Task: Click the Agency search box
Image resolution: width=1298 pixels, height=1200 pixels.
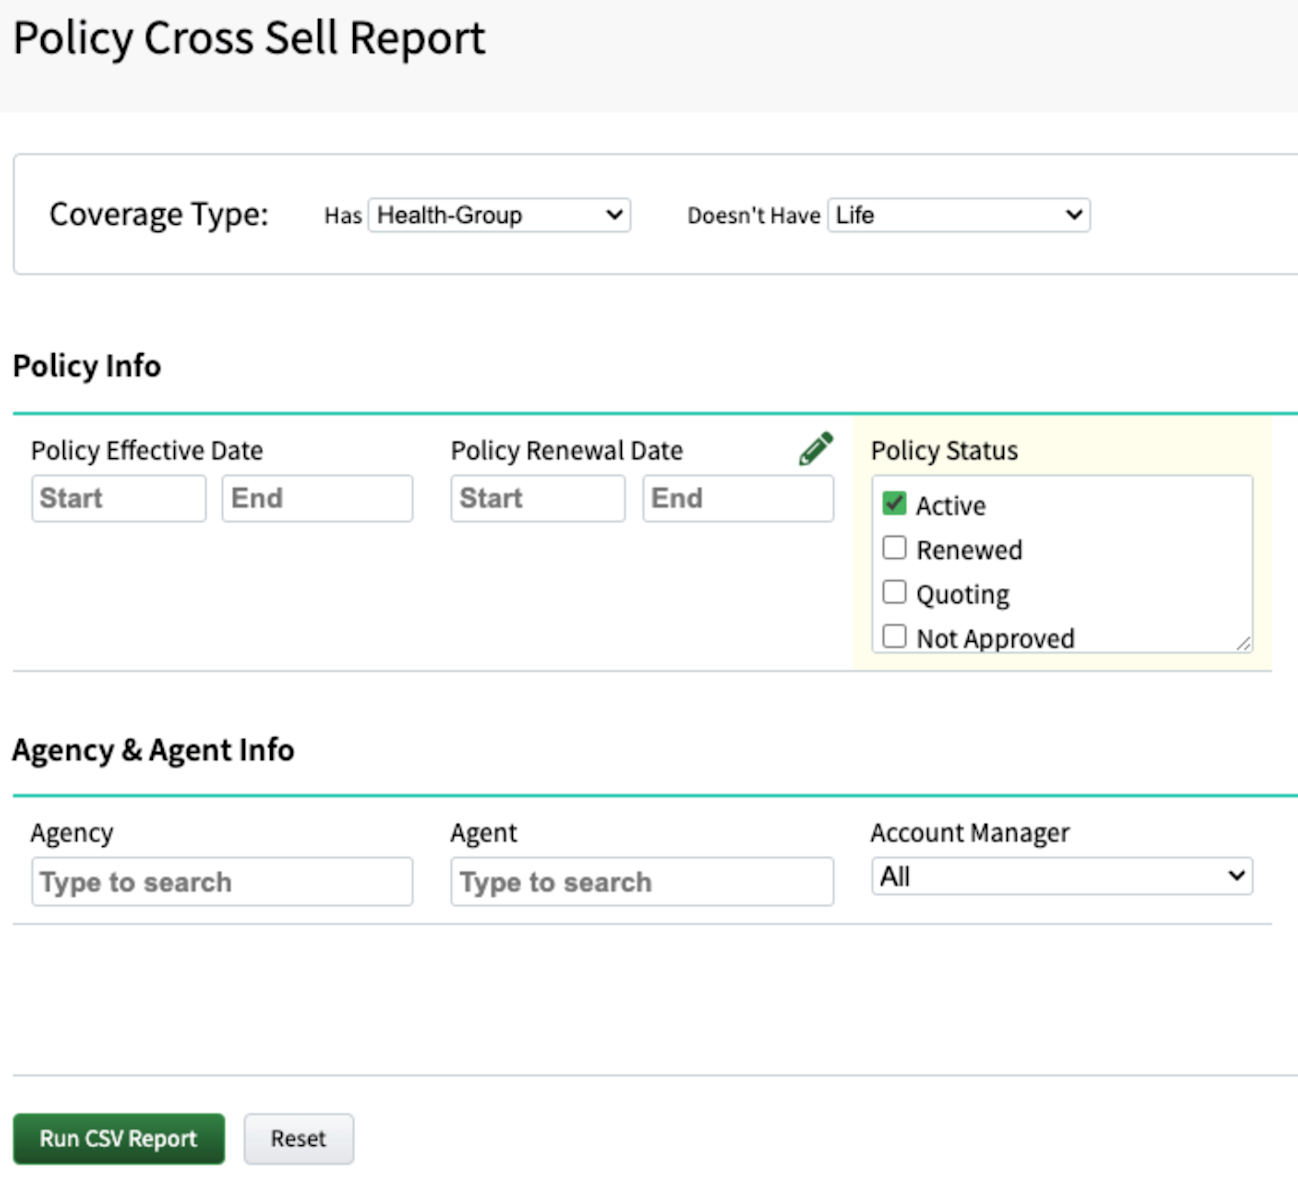Action: 222,882
